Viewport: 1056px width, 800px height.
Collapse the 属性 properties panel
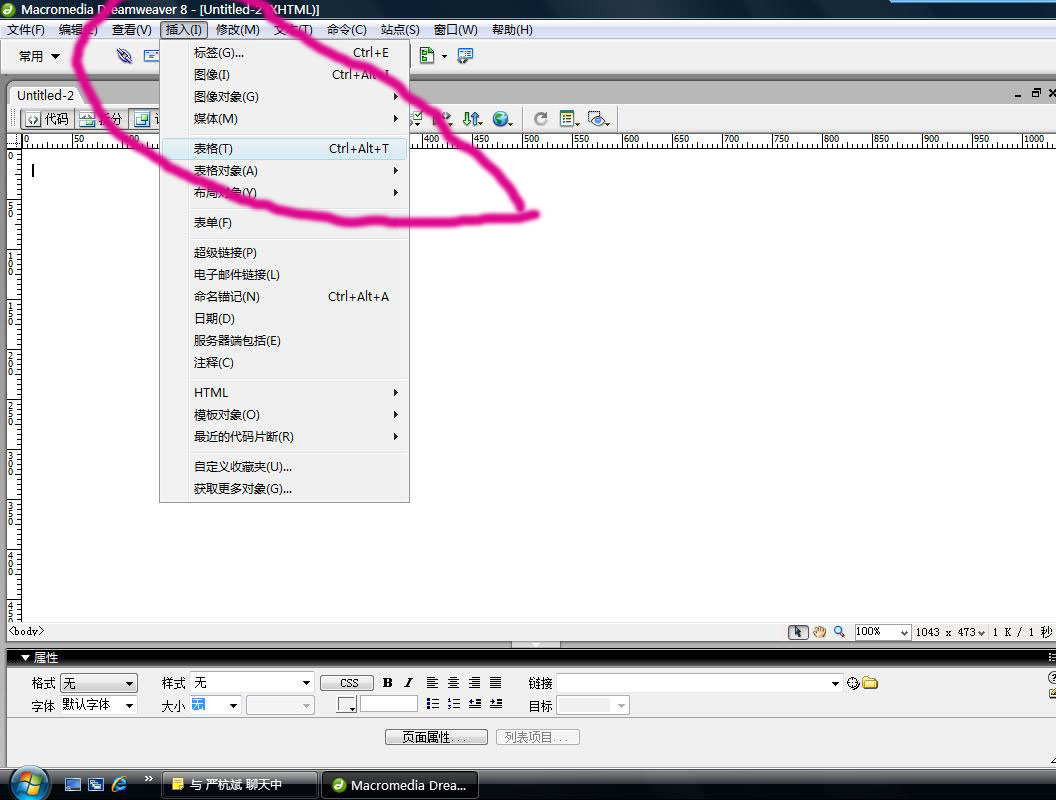25,658
